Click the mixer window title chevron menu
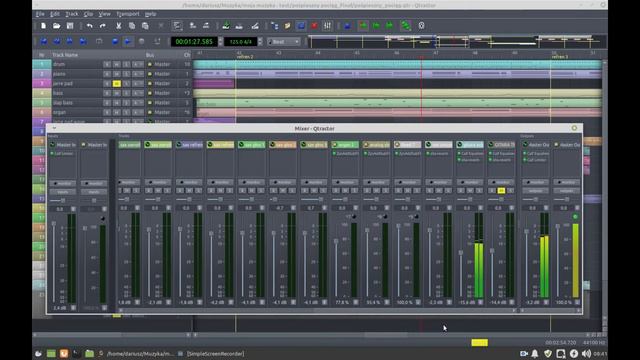 [x=54, y=128]
